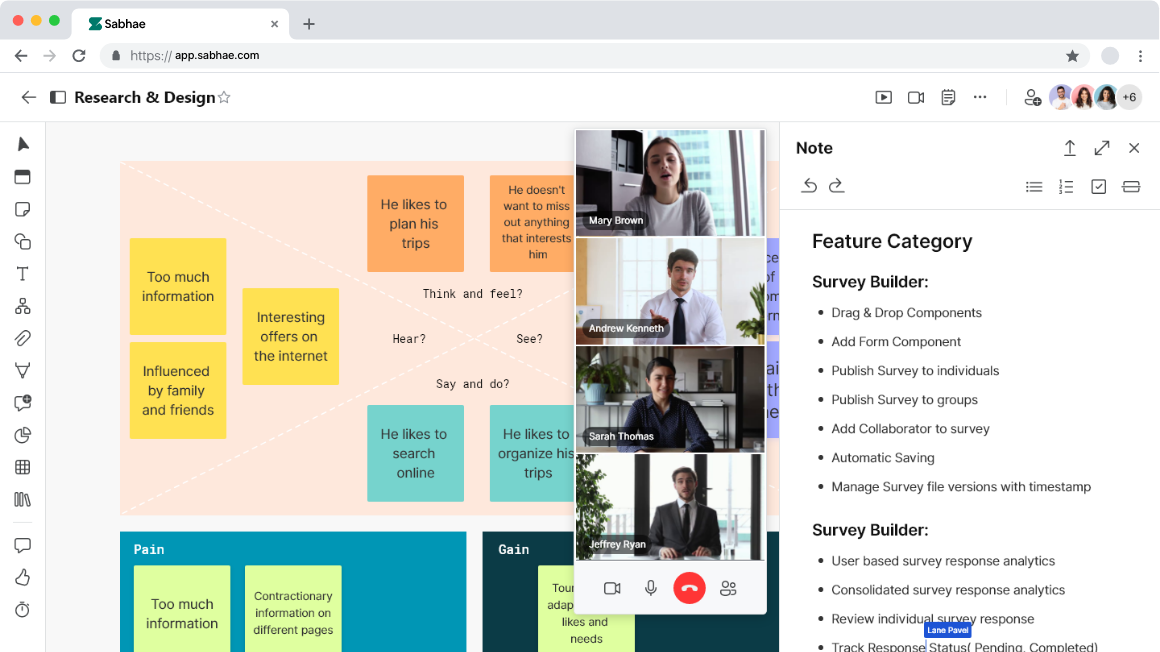Select the 'Influenced by family and friends' sticky

point(178,390)
